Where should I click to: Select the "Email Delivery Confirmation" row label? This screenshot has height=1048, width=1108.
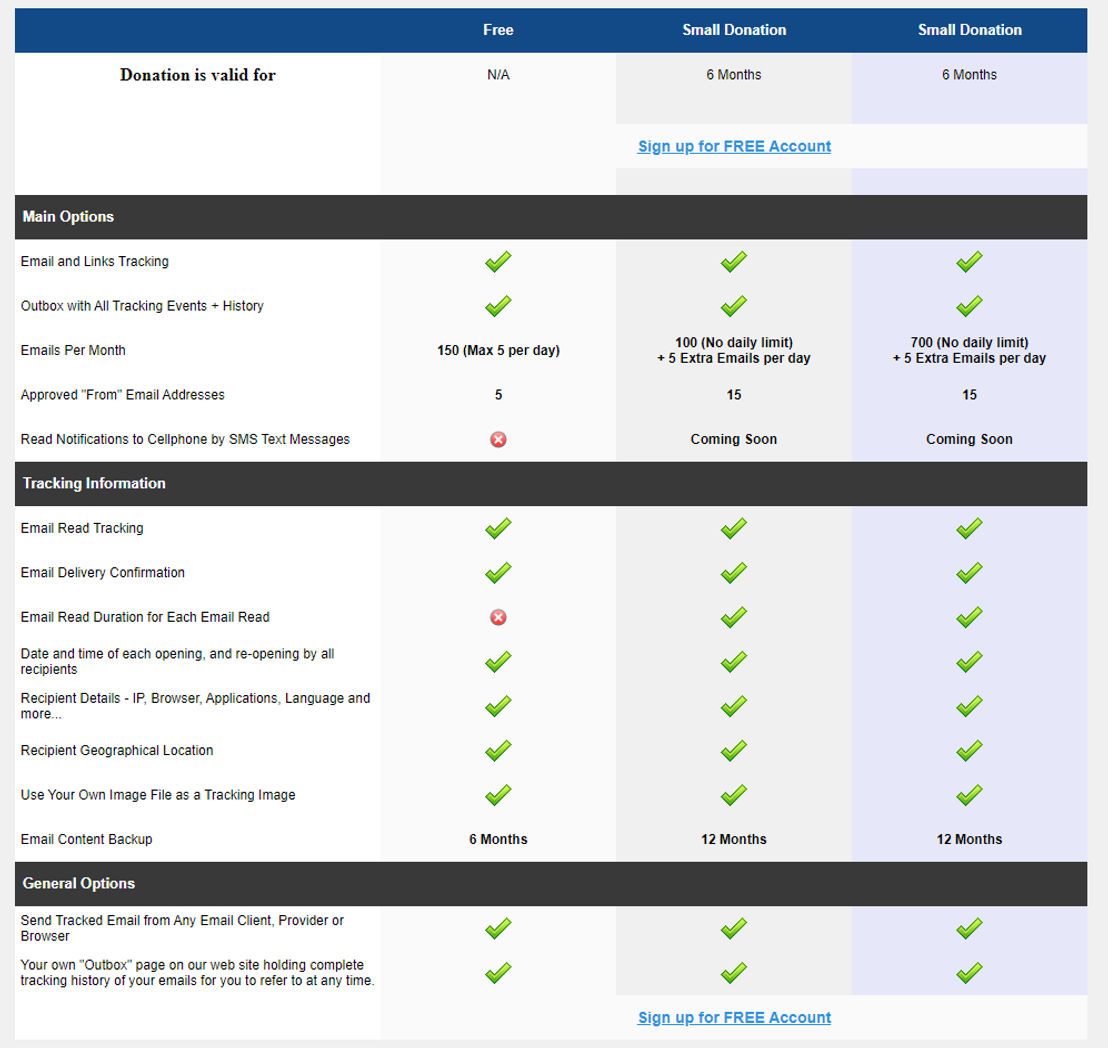click(102, 572)
